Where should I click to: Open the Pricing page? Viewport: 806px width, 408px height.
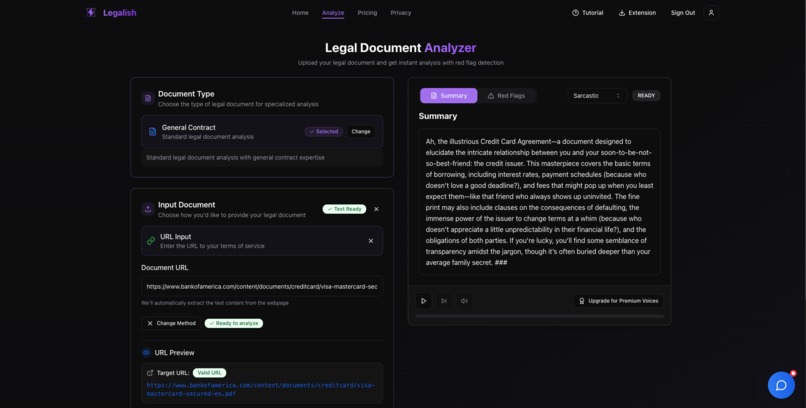click(367, 13)
